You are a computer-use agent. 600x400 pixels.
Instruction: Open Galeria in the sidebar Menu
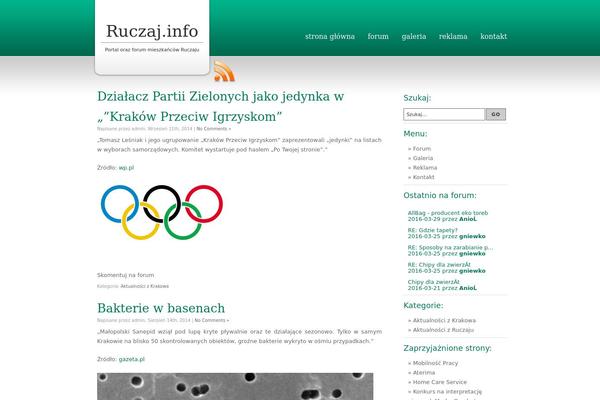423,158
